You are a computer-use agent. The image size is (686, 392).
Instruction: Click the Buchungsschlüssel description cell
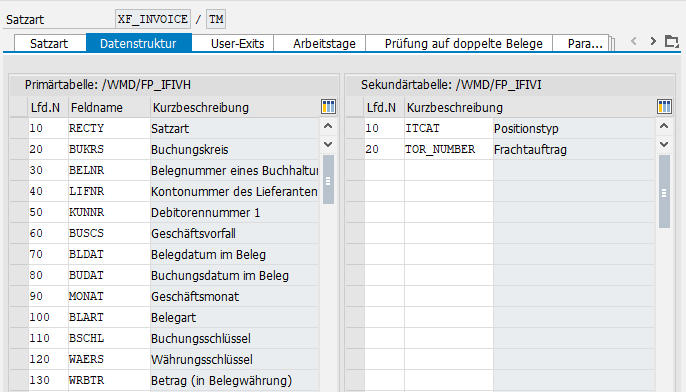[x=234, y=338]
